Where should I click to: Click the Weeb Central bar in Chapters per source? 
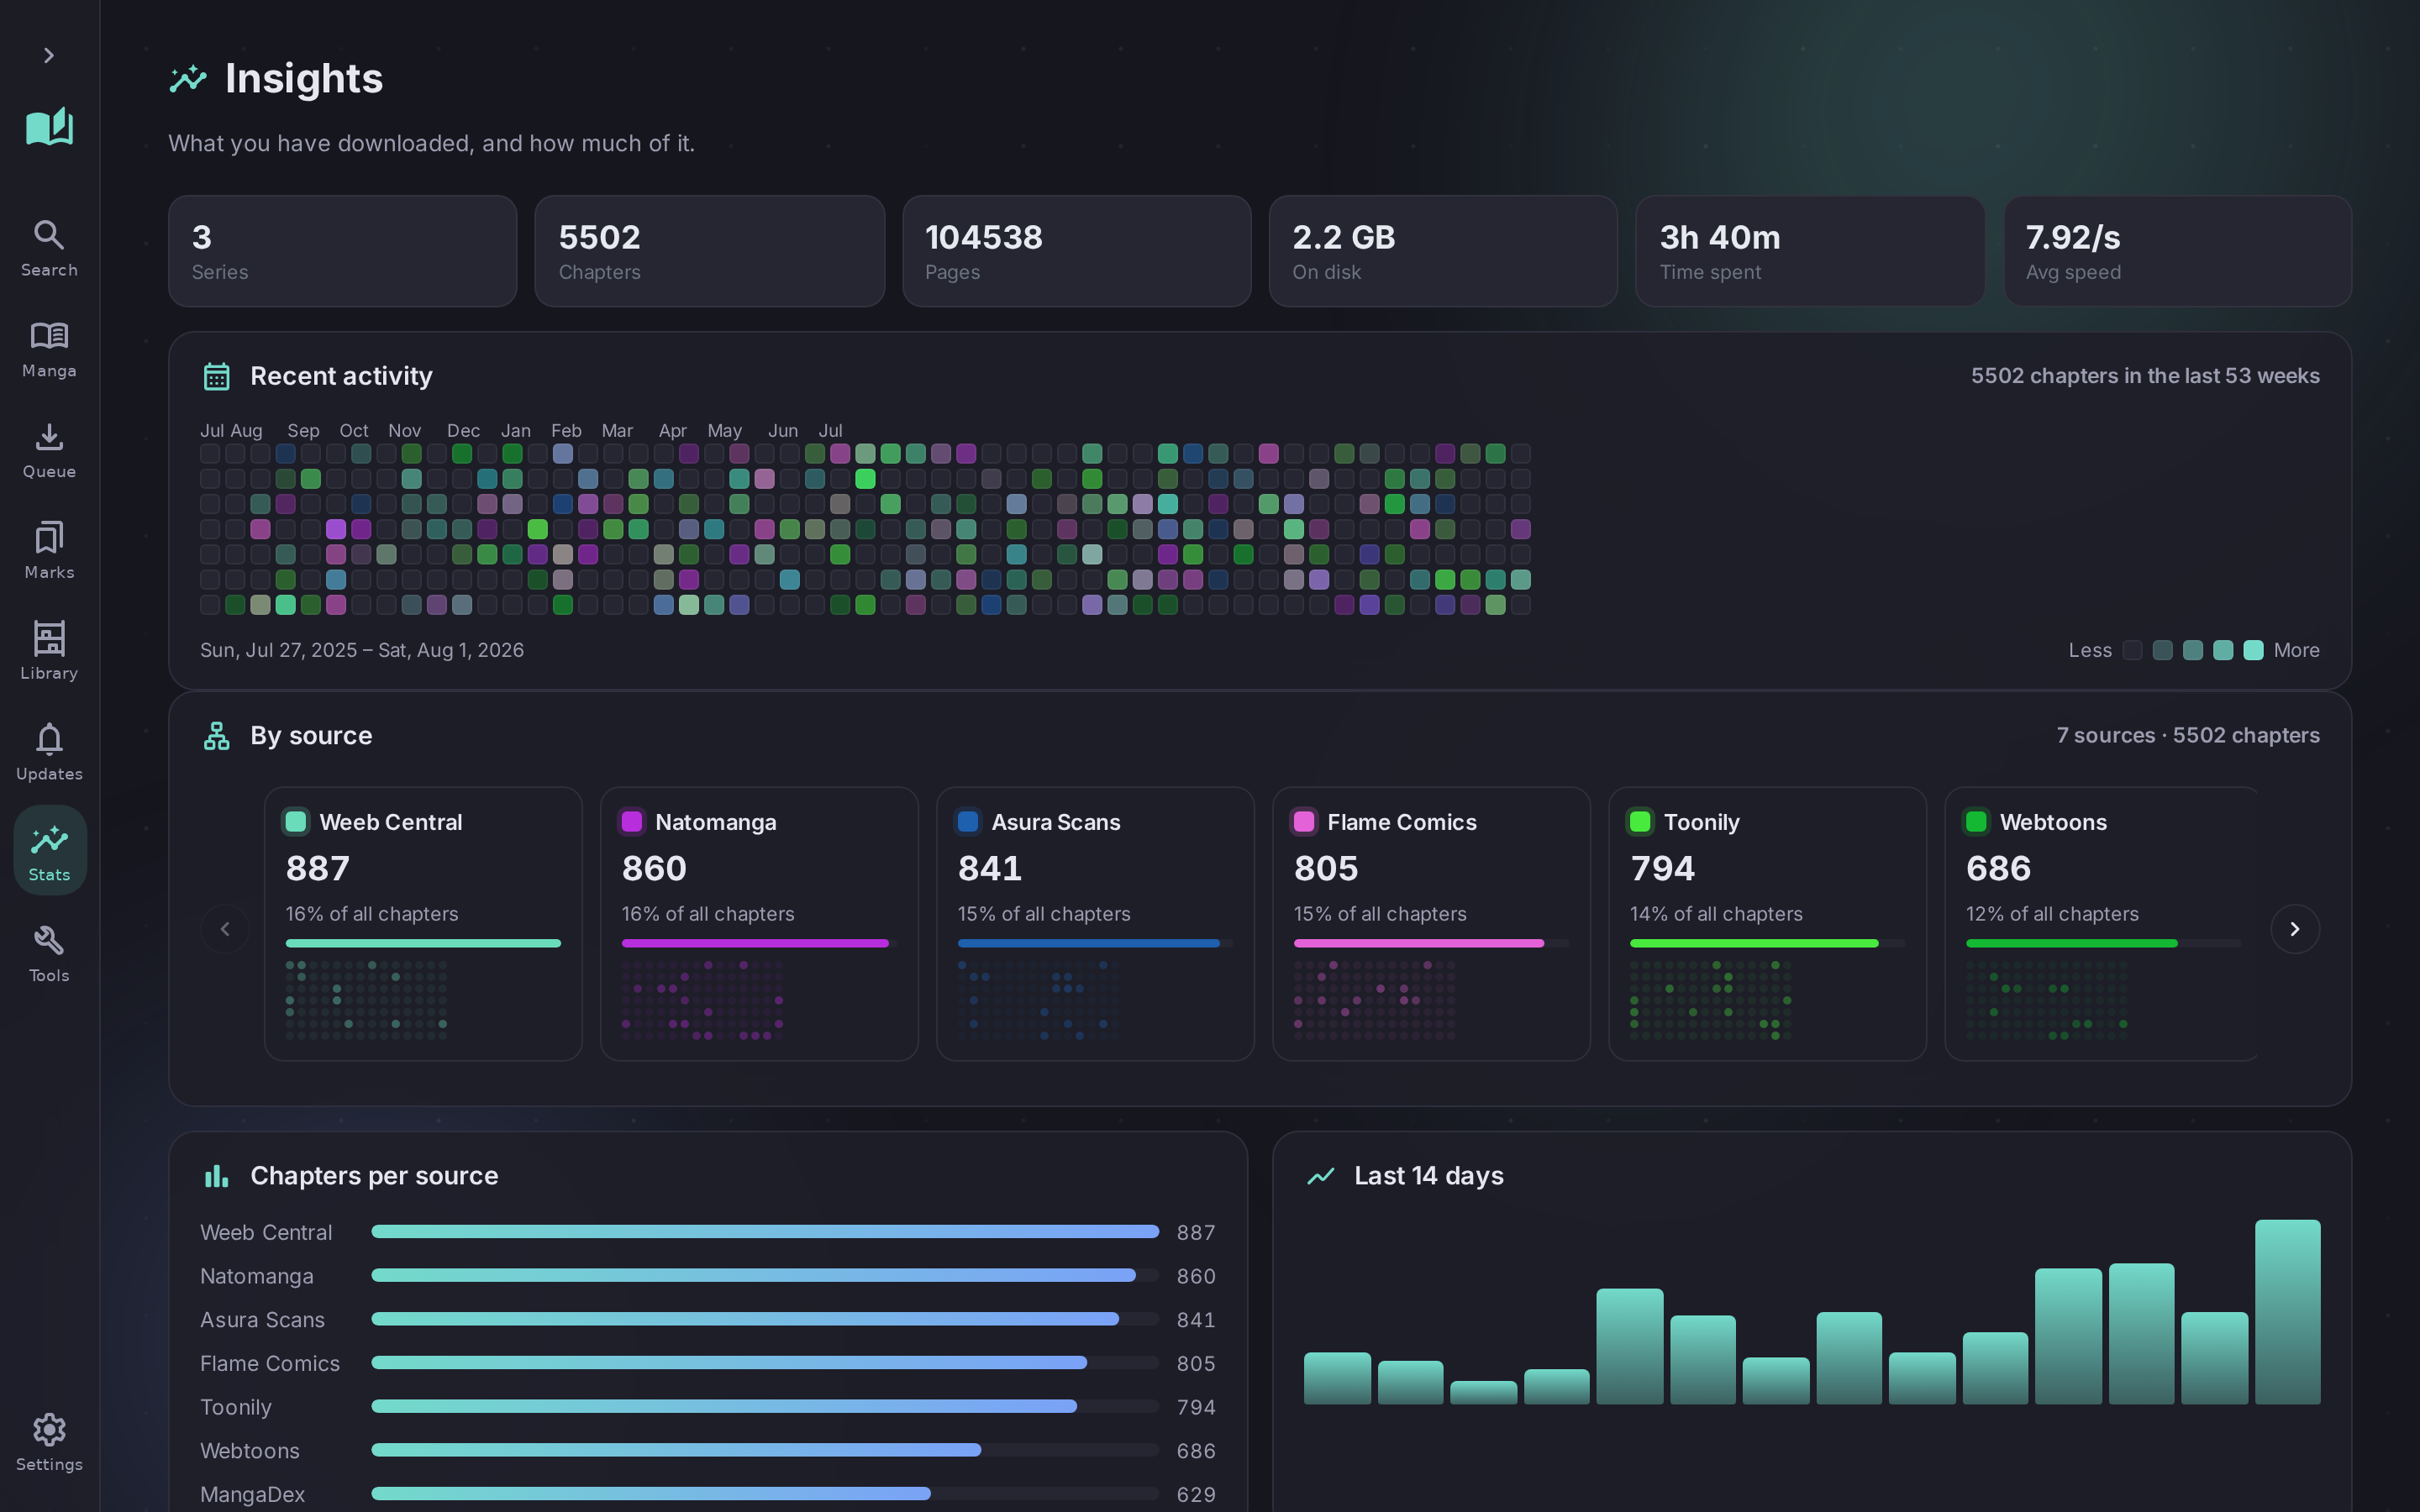pos(765,1232)
